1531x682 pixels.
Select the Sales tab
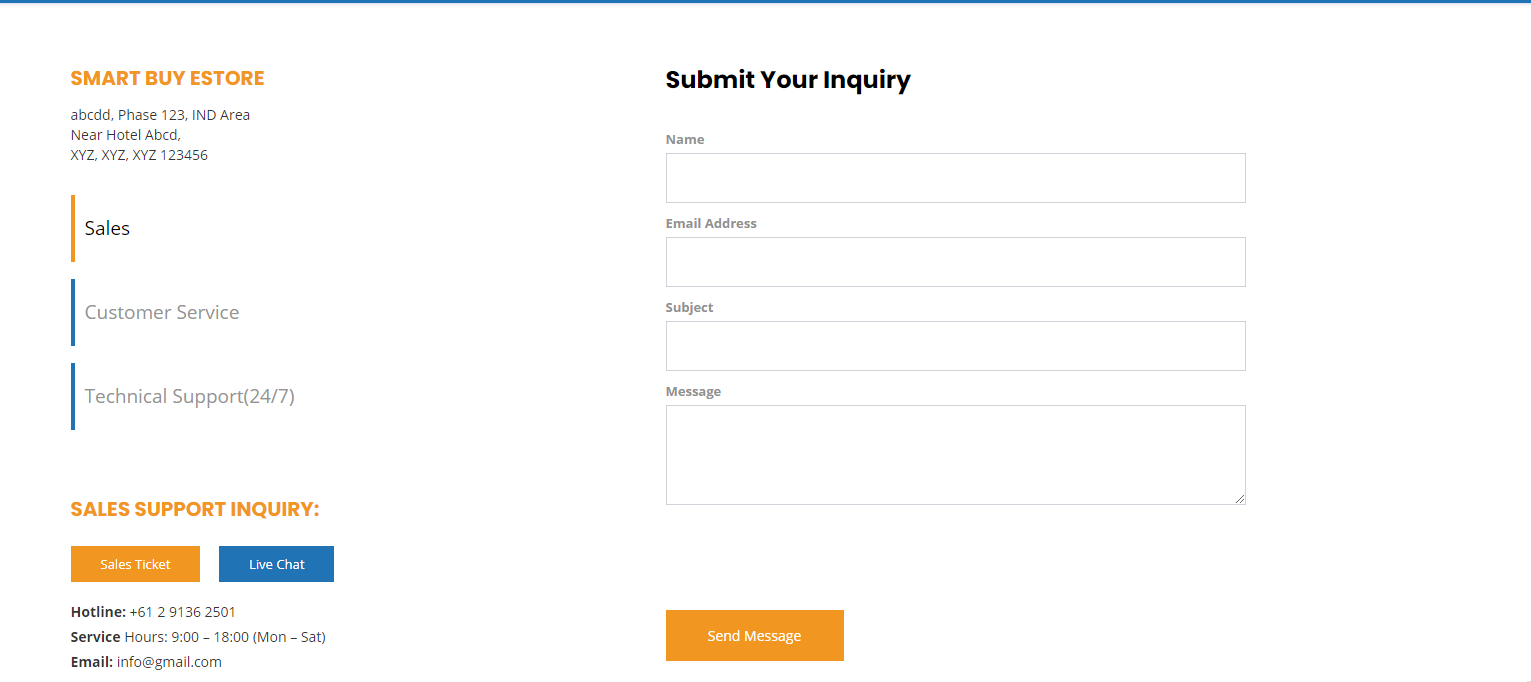pyautogui.click(x=107, y=228)
